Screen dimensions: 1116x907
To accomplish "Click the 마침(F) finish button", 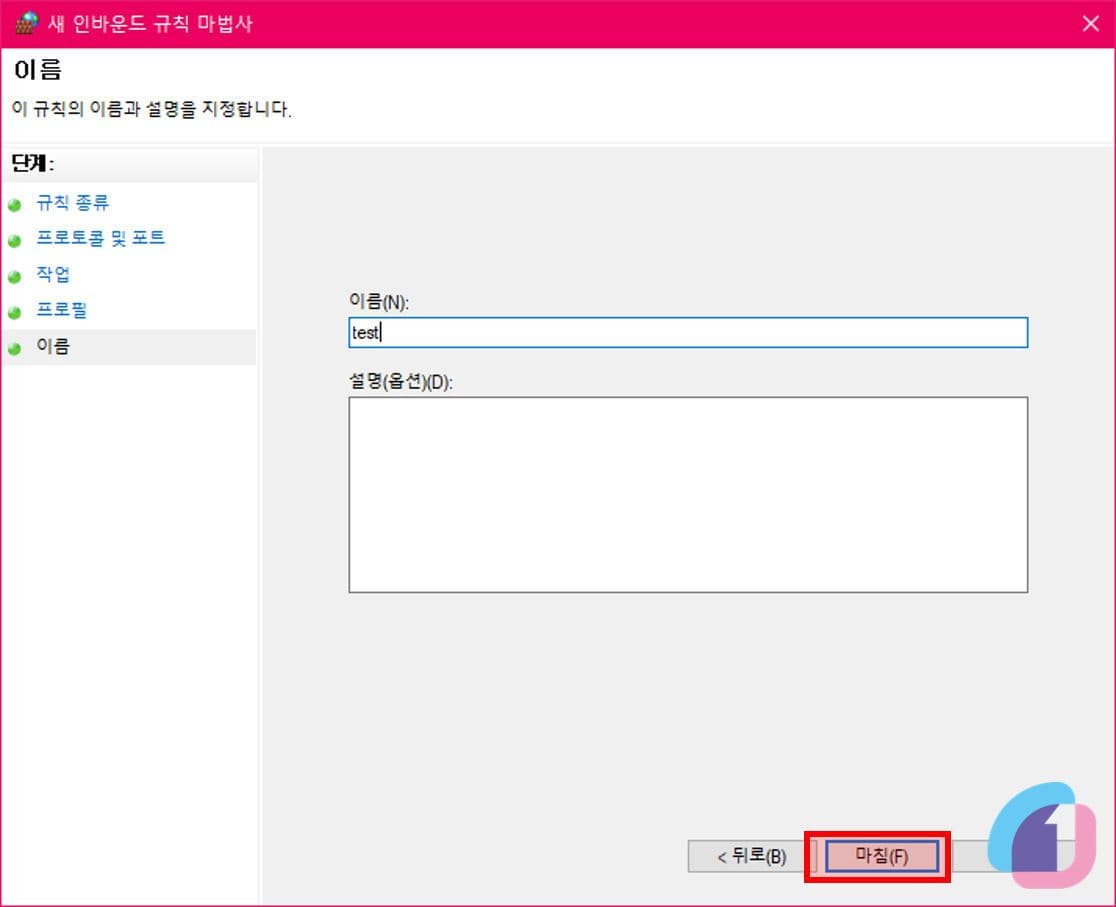I will pyautogui.click(x=881, y=856).
